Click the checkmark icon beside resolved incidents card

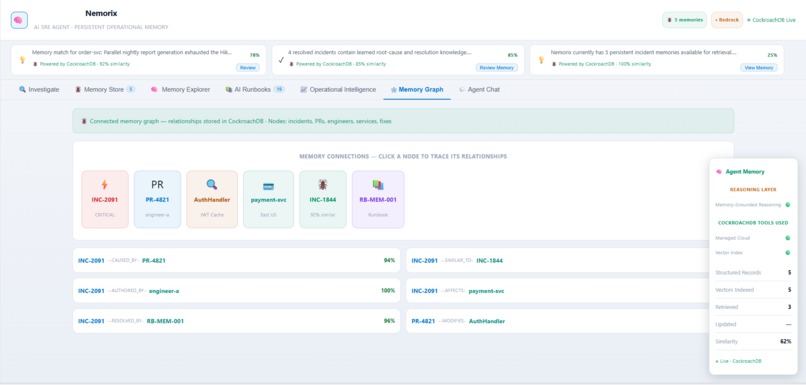click(281, 60)
